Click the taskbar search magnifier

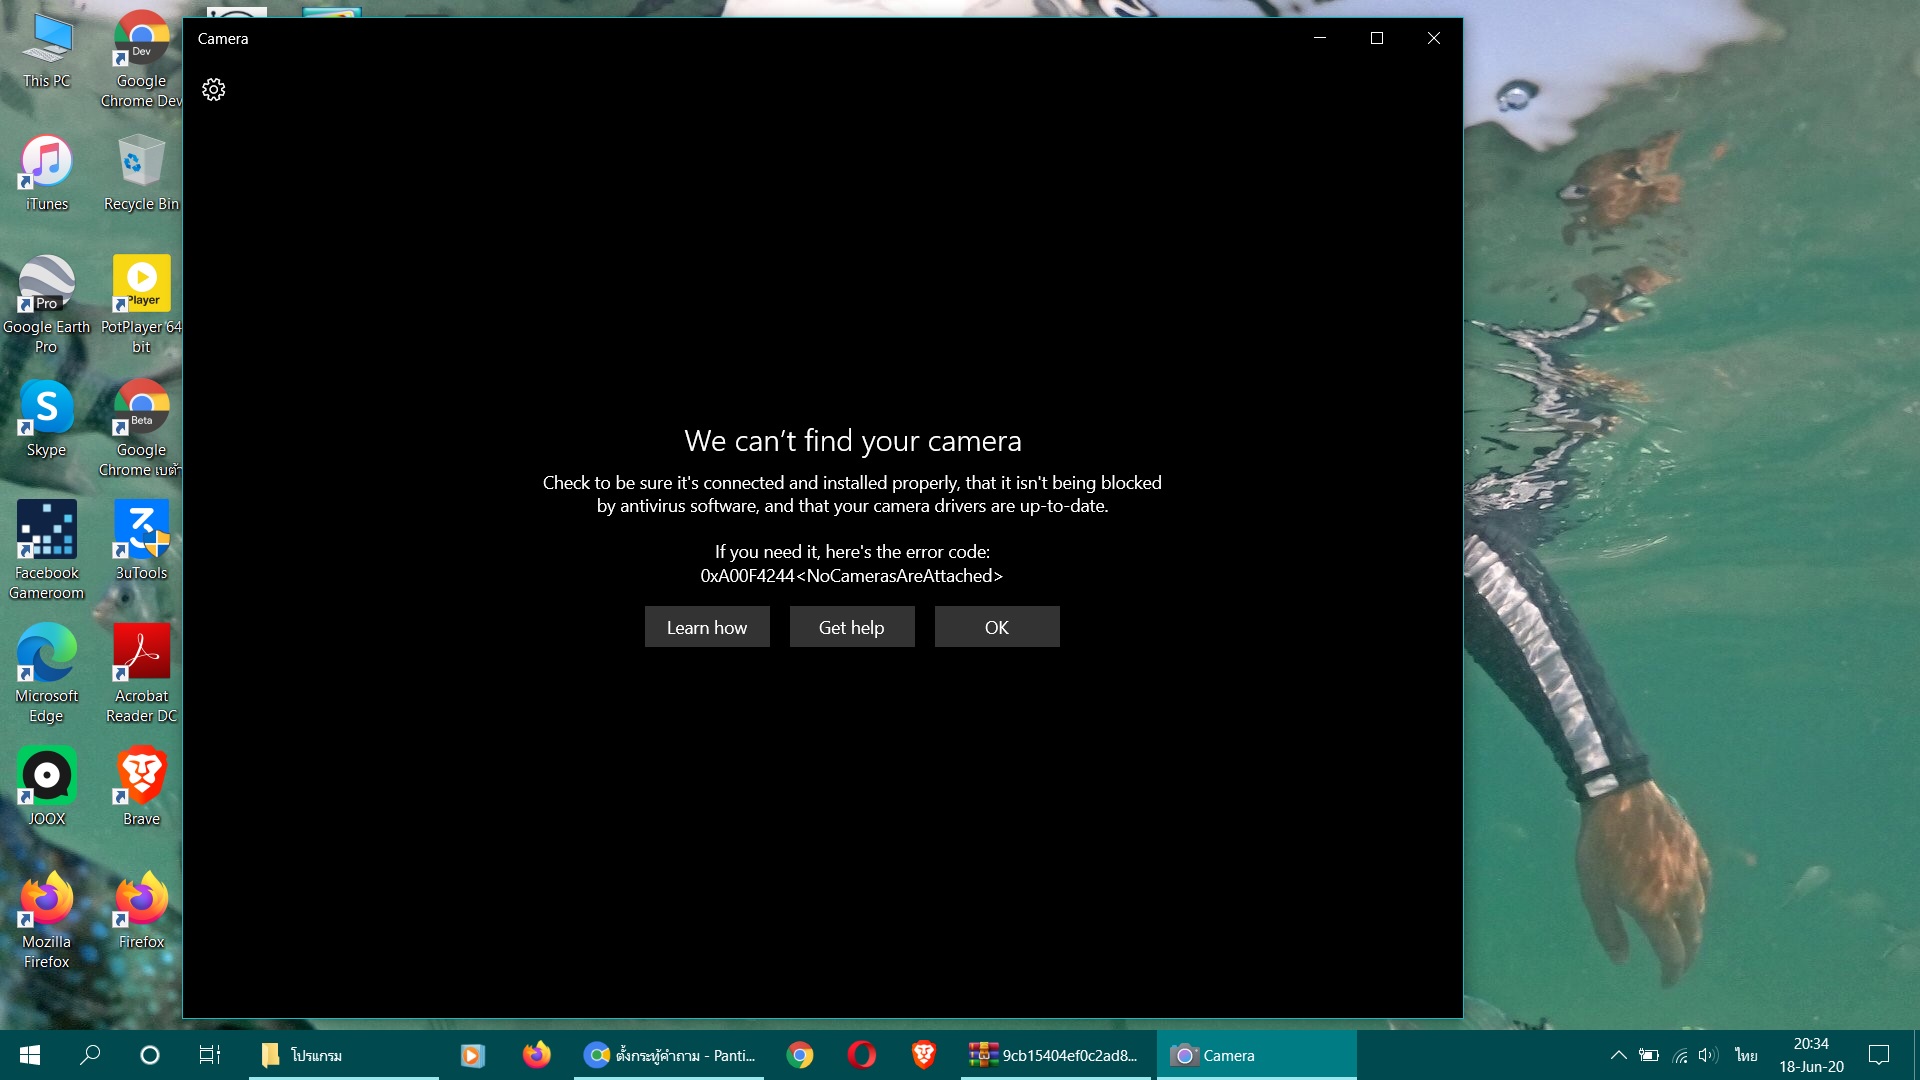pos(90,1055)
